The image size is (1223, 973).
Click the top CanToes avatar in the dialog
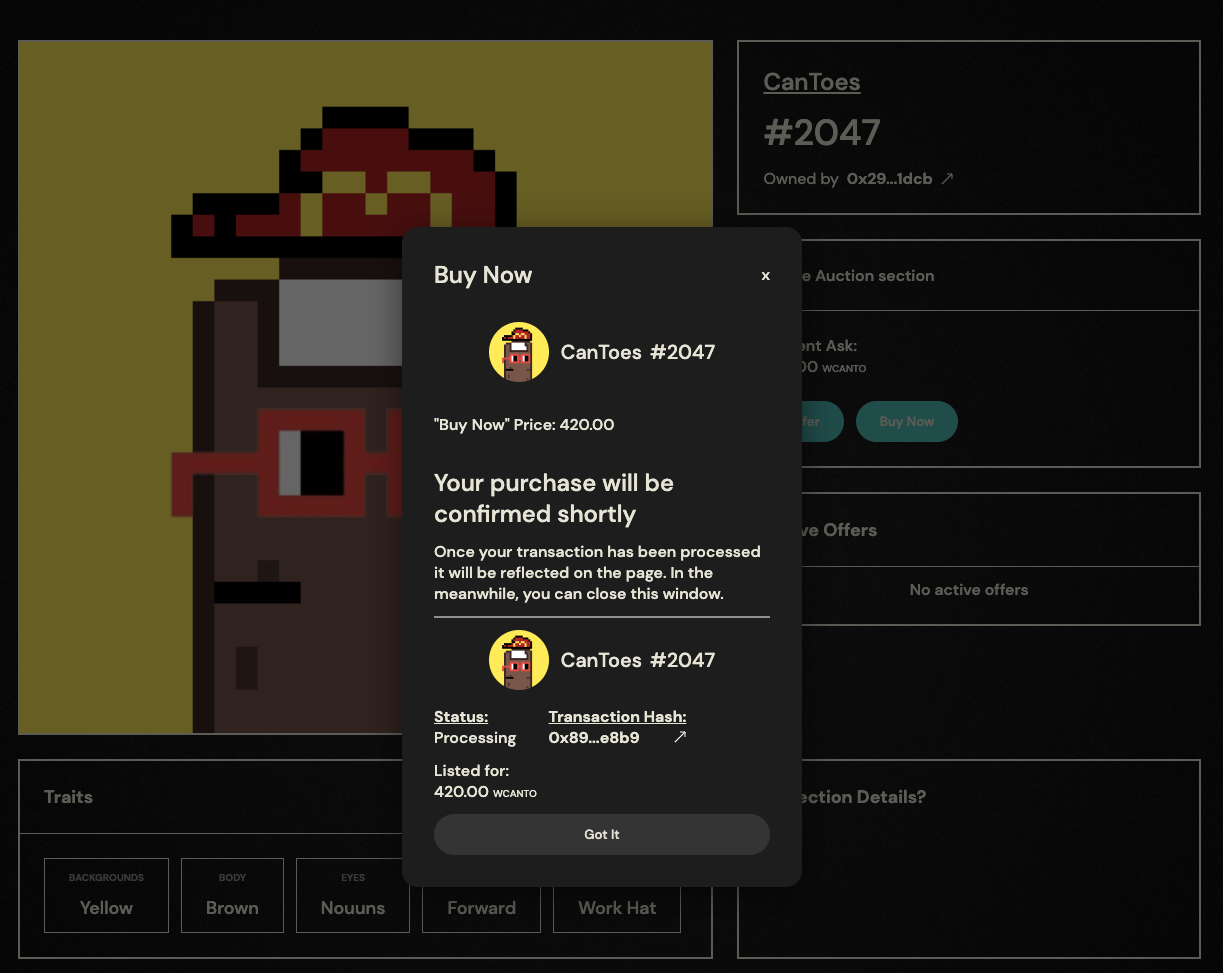[518, 352]
